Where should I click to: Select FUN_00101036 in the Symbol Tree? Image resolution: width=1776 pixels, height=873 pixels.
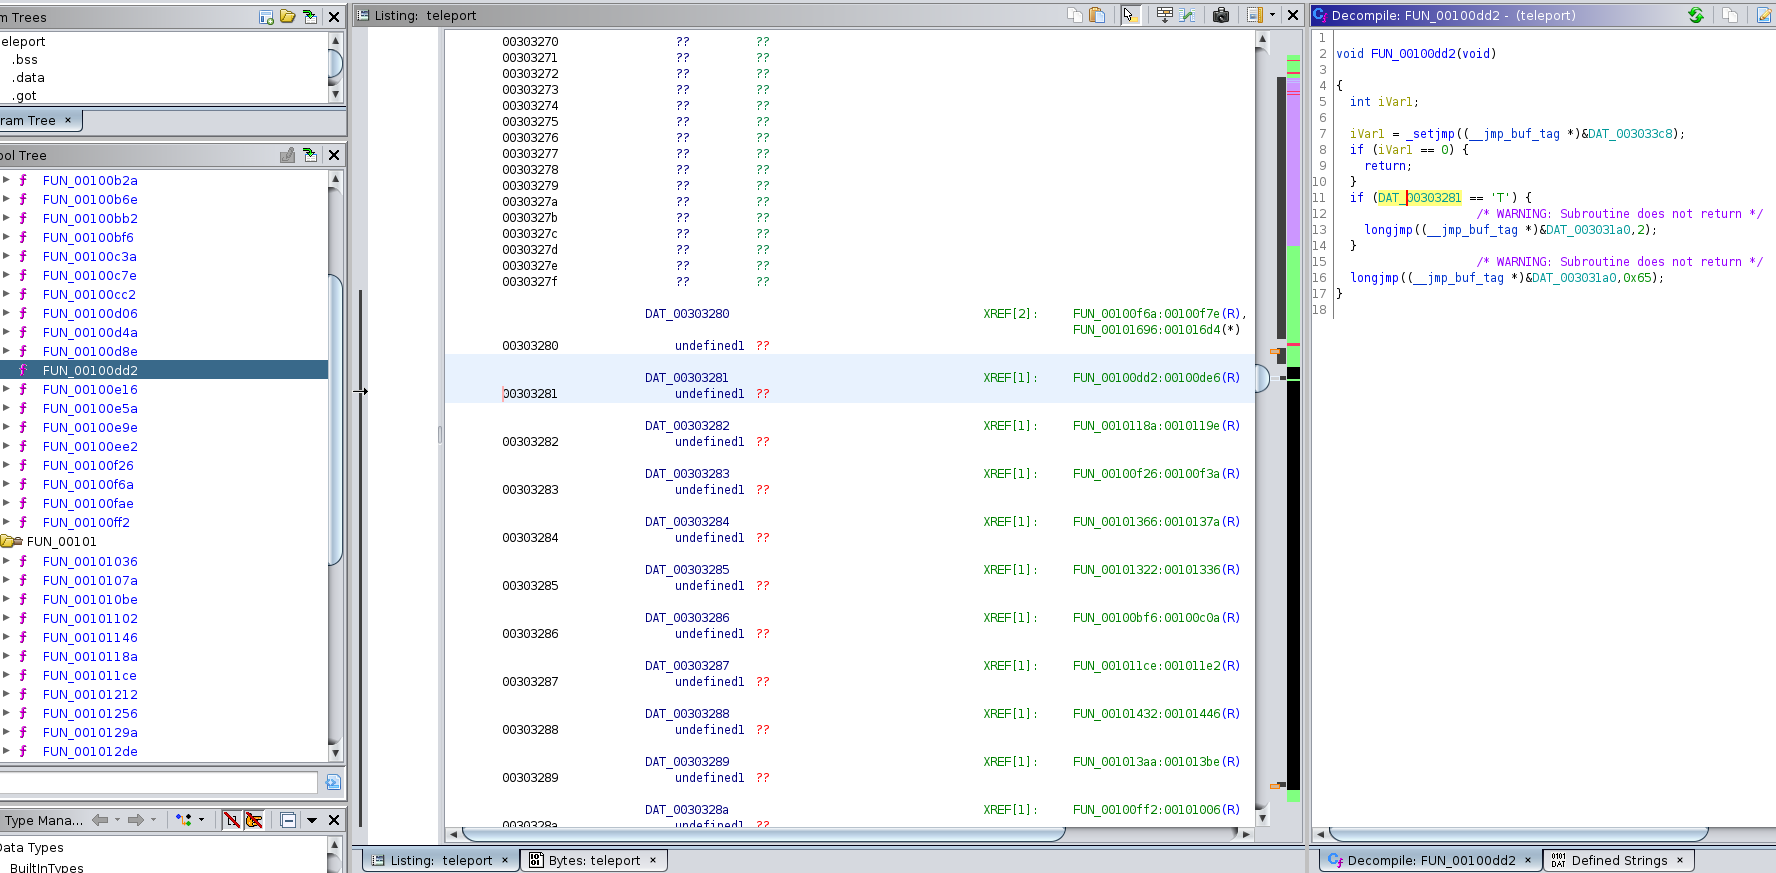click(90, 562)
